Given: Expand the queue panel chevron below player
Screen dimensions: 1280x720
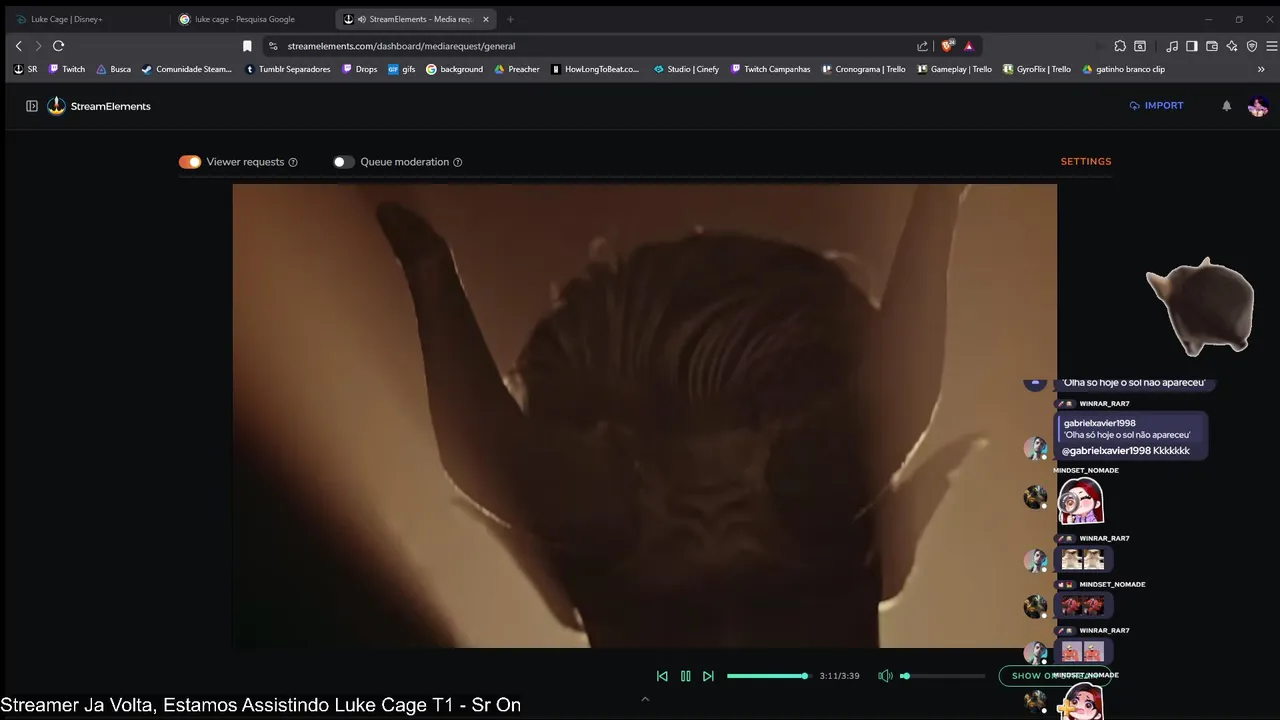Looking at the screenshot, I should click(645, 699).
